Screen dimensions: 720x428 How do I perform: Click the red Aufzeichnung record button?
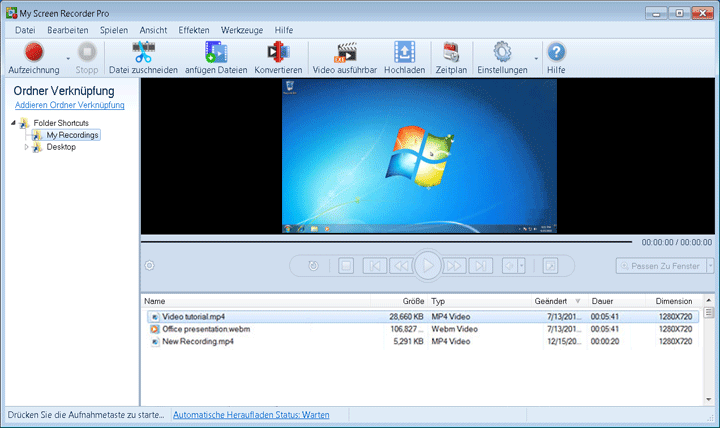coord(33,53)
